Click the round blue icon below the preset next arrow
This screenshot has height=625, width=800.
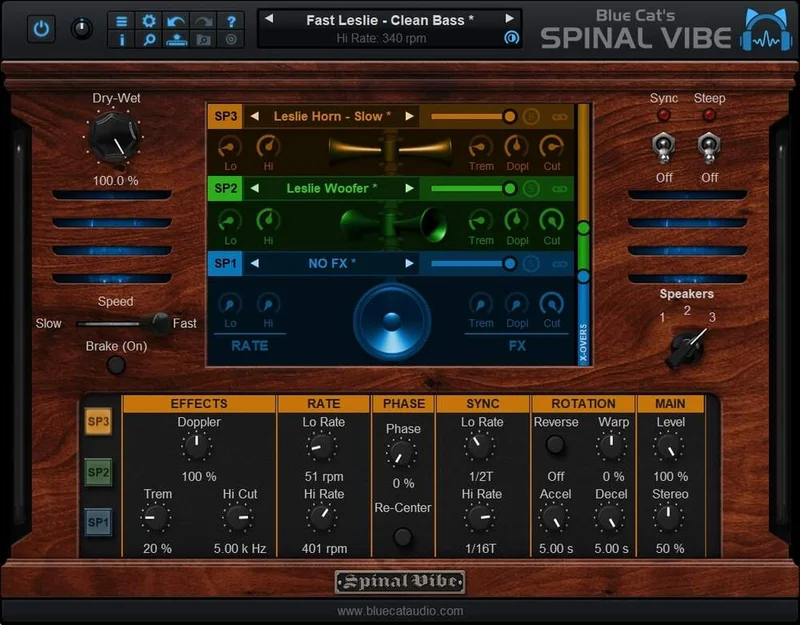pyautogui.click(x=511, y=38)
